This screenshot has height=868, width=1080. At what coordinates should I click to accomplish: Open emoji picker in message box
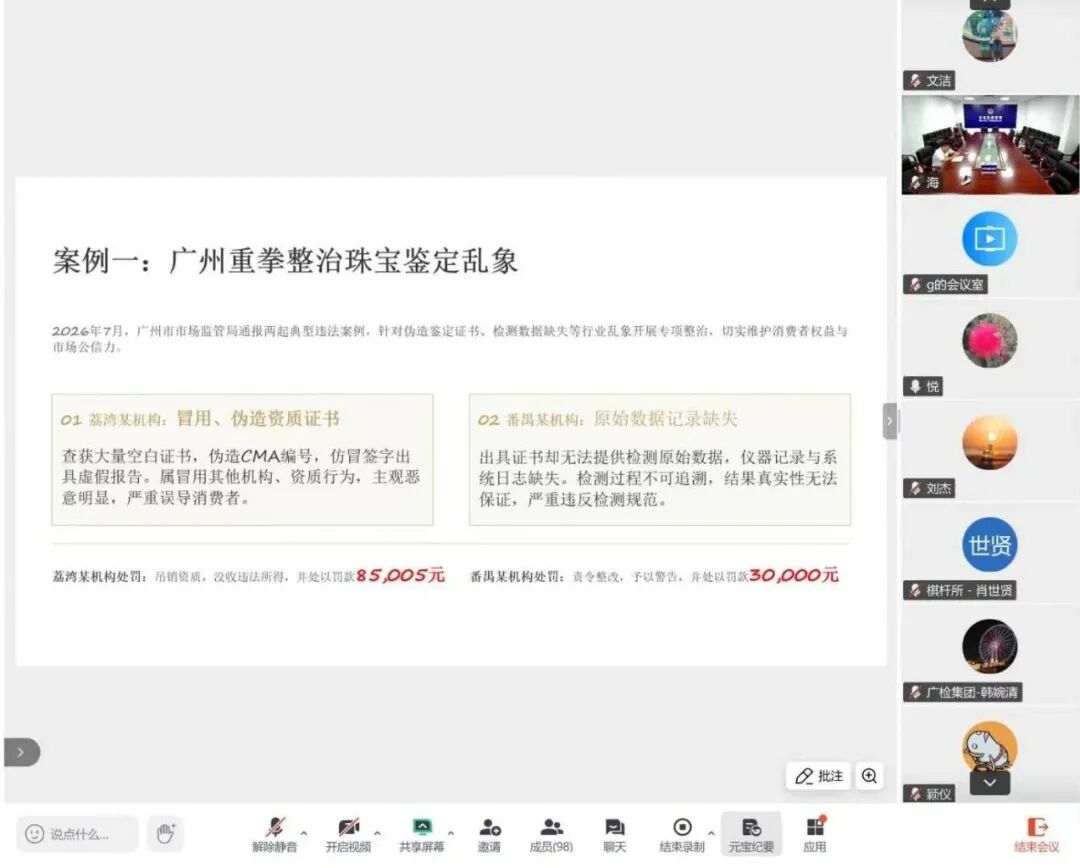point(34,834)
